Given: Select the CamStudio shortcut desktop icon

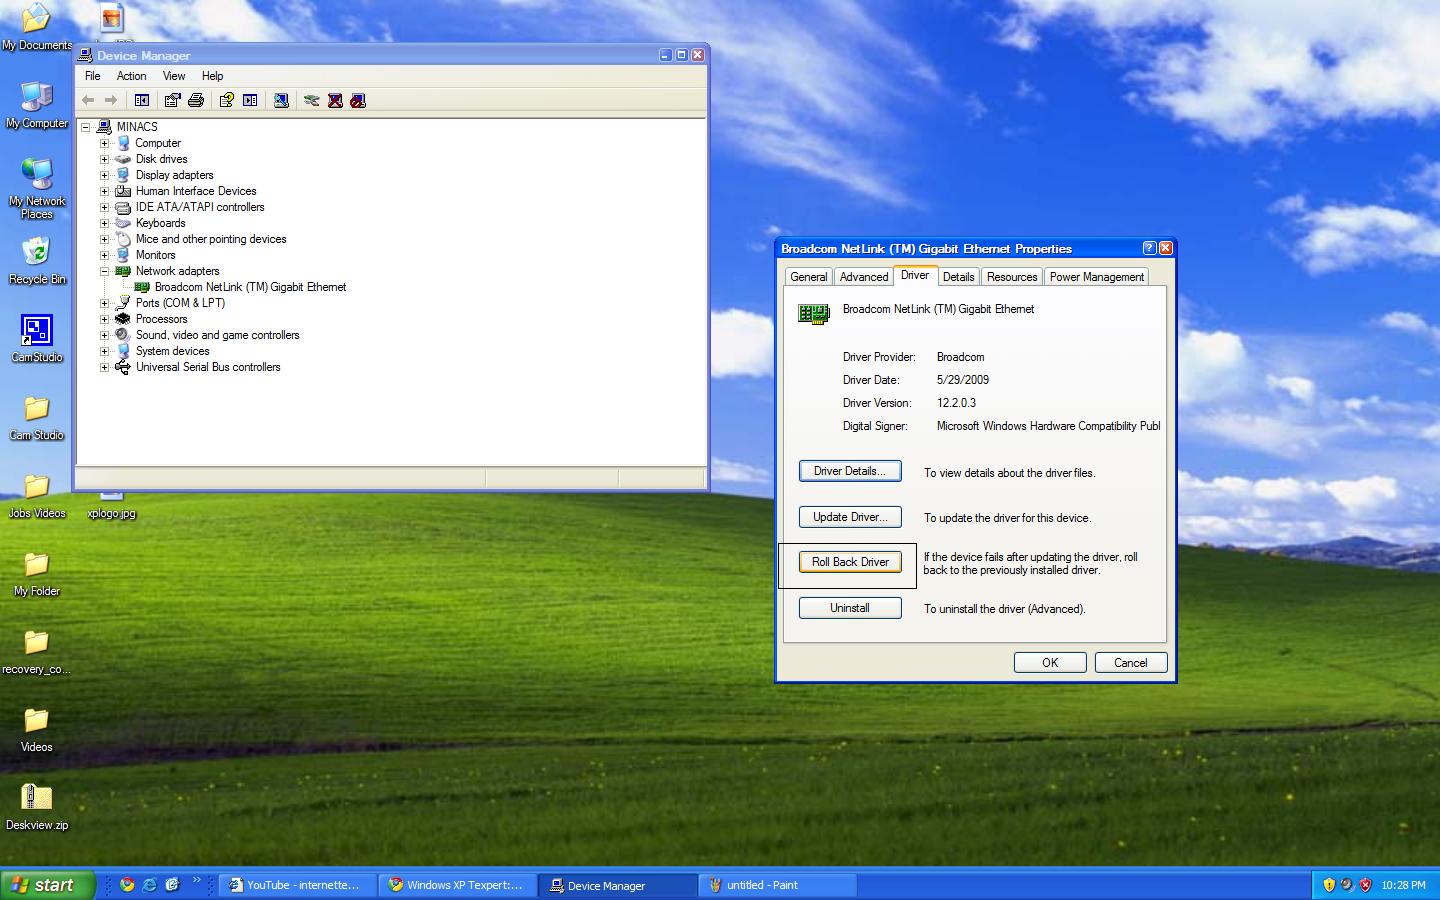Looking at the screenshot, I should [37, 339].
